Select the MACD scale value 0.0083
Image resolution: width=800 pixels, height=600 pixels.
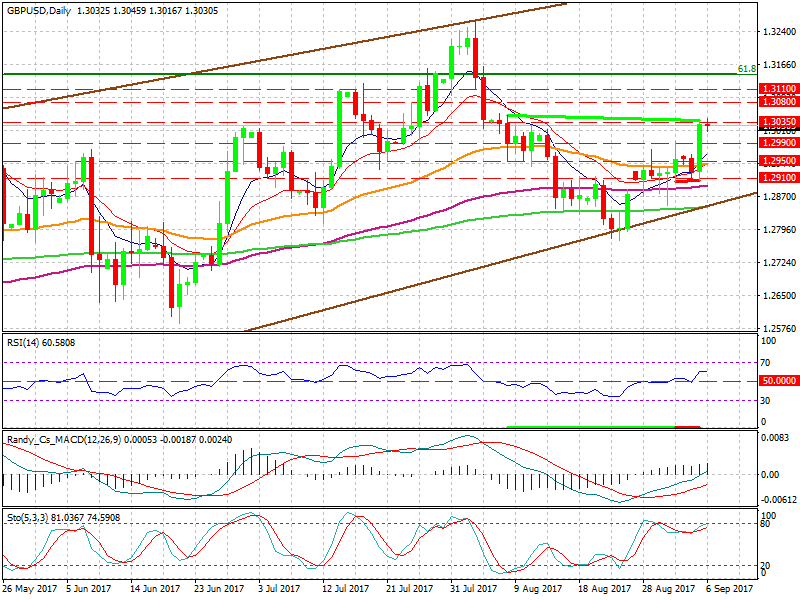click(x=775, y=438)
